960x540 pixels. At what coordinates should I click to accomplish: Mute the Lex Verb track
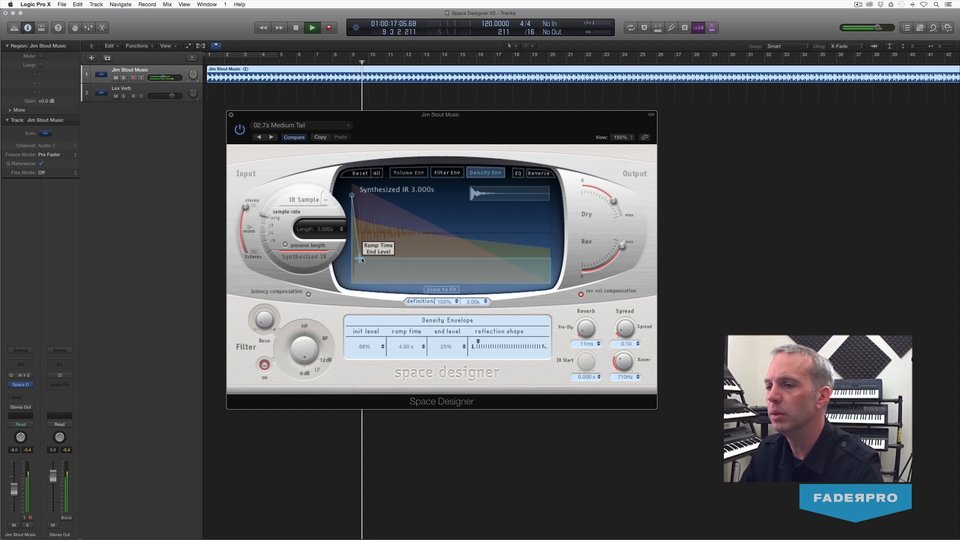point(116,96)
